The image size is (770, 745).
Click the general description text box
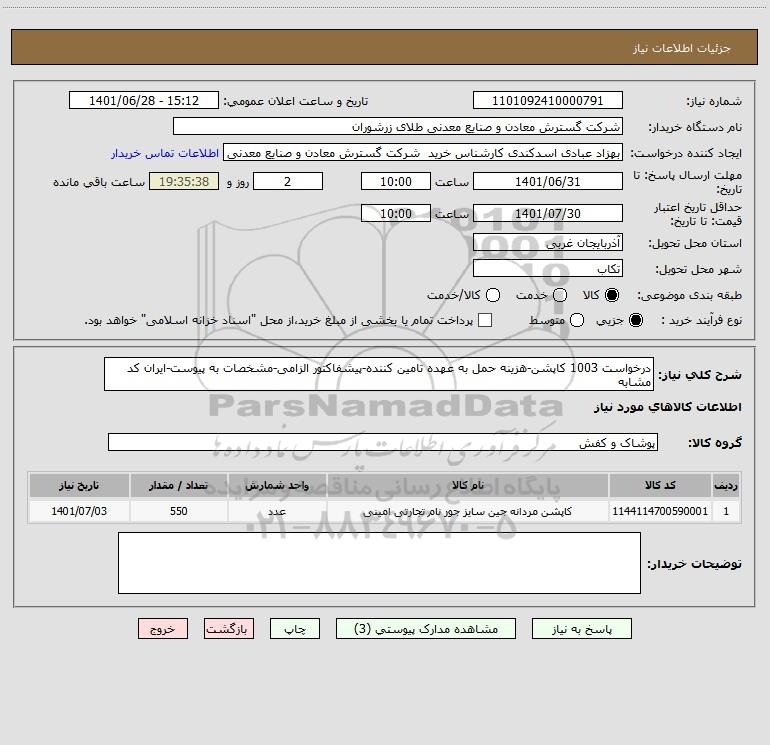click(x=379, y=374)
